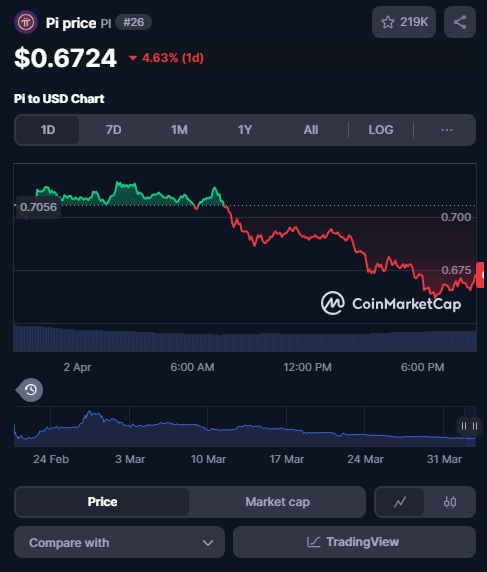Image resolution: width=487 pixels, height=572 pixels.
Task: Select the 1Y timeframe tab
Action: click(x=245, y=130)
